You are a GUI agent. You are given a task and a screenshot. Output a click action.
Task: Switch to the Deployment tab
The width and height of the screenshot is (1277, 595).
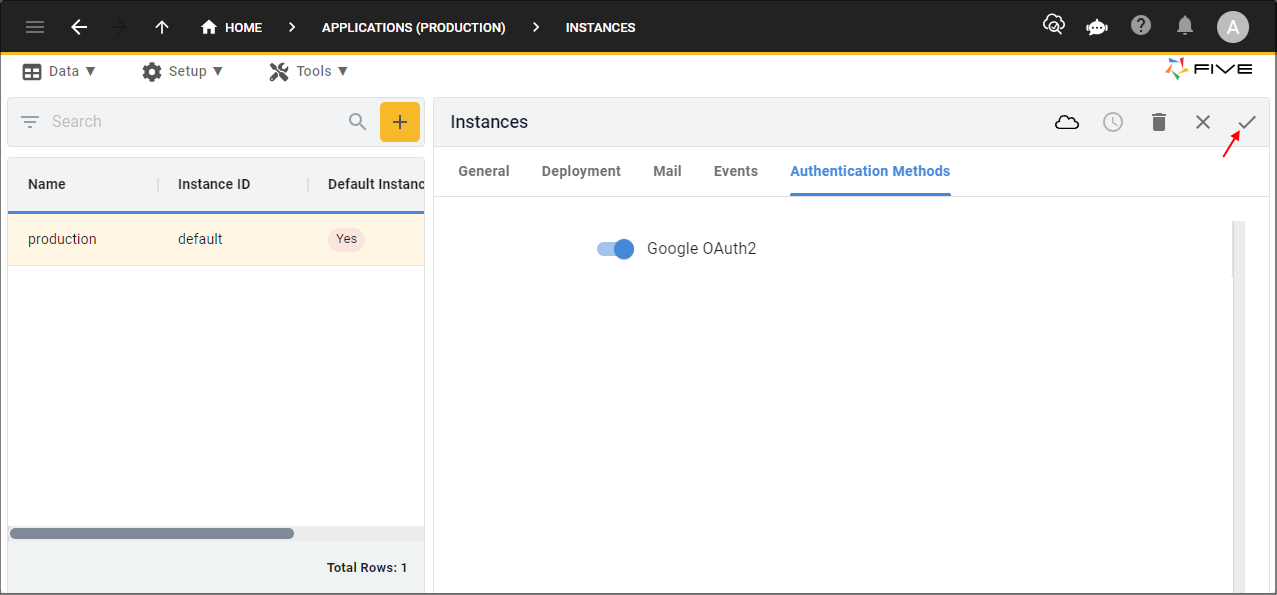[581, 171]
